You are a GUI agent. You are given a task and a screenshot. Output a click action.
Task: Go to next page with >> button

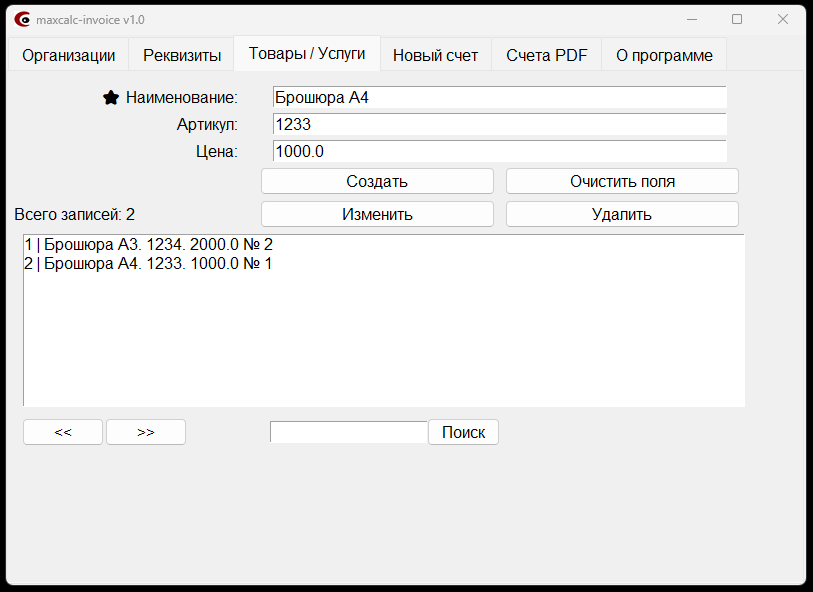[x=146, y=432]
